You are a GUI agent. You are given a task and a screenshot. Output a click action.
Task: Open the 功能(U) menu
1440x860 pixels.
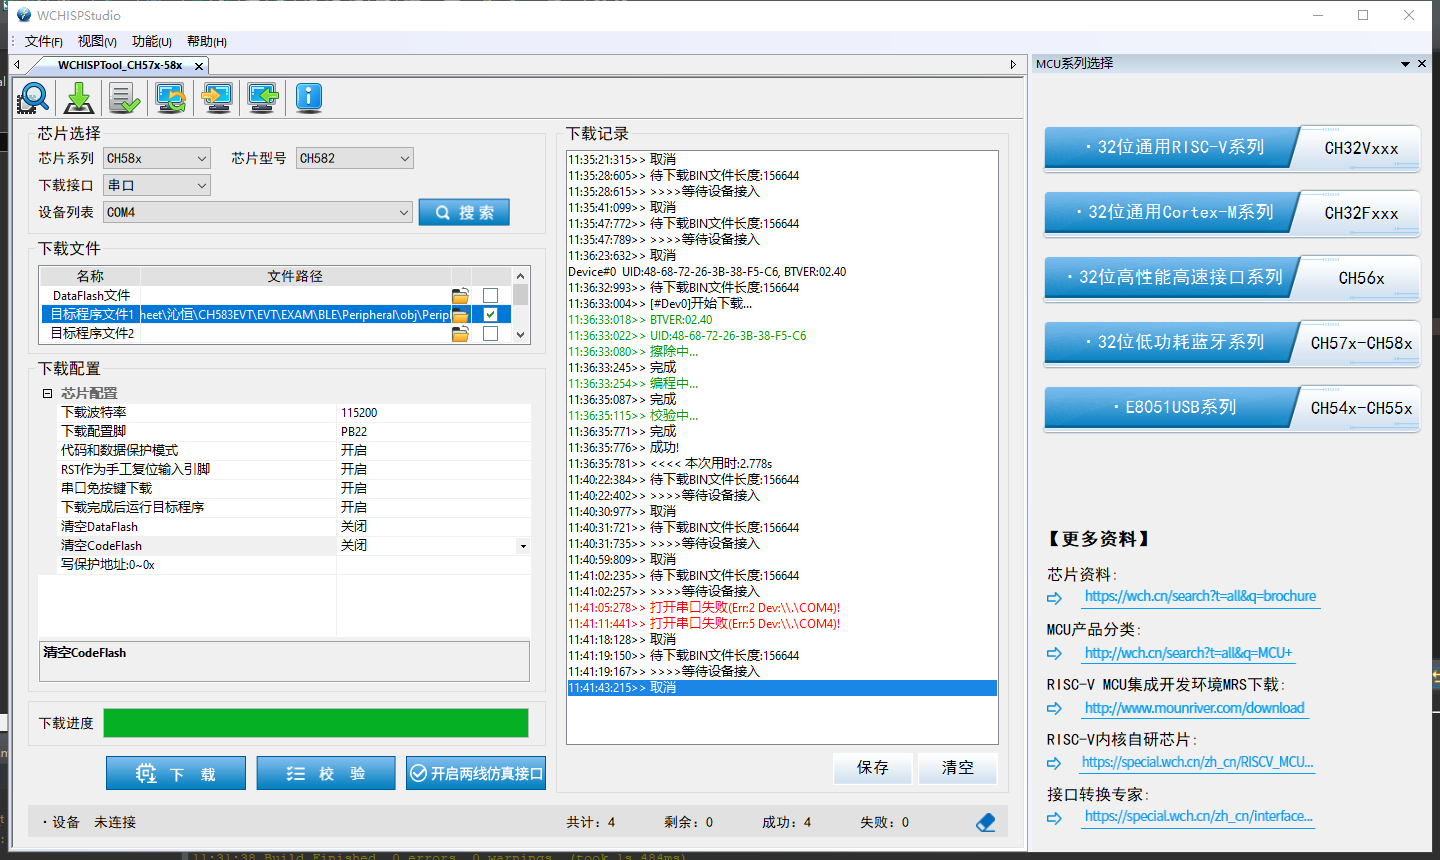[152, 42]
